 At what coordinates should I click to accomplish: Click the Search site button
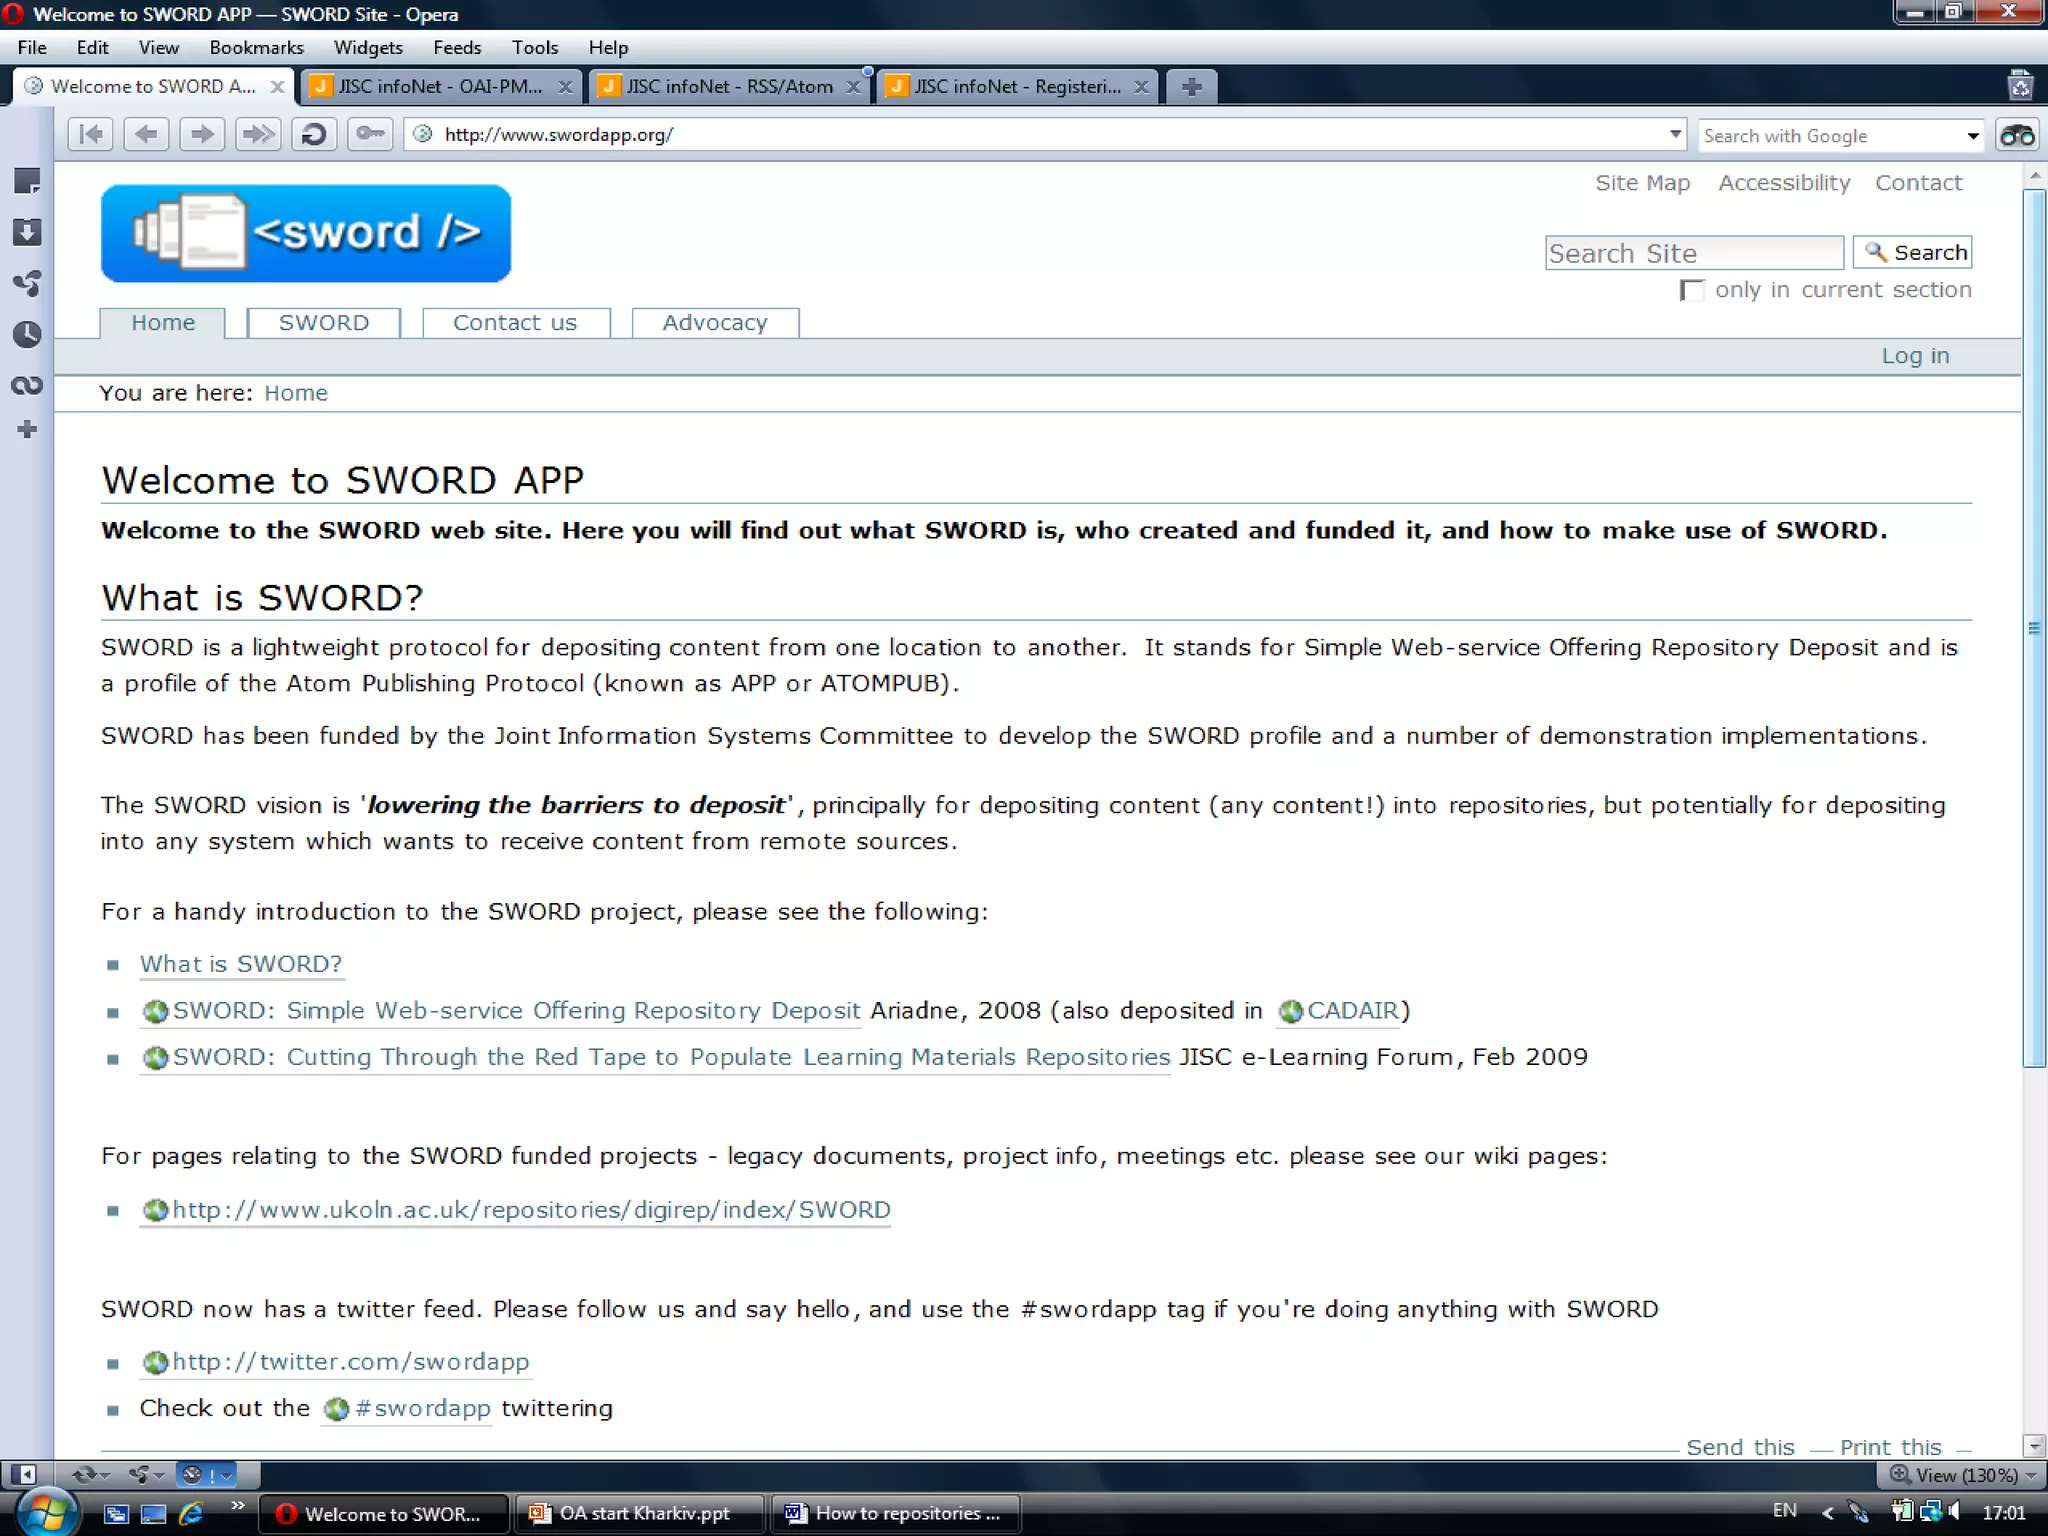[1912, 253]
